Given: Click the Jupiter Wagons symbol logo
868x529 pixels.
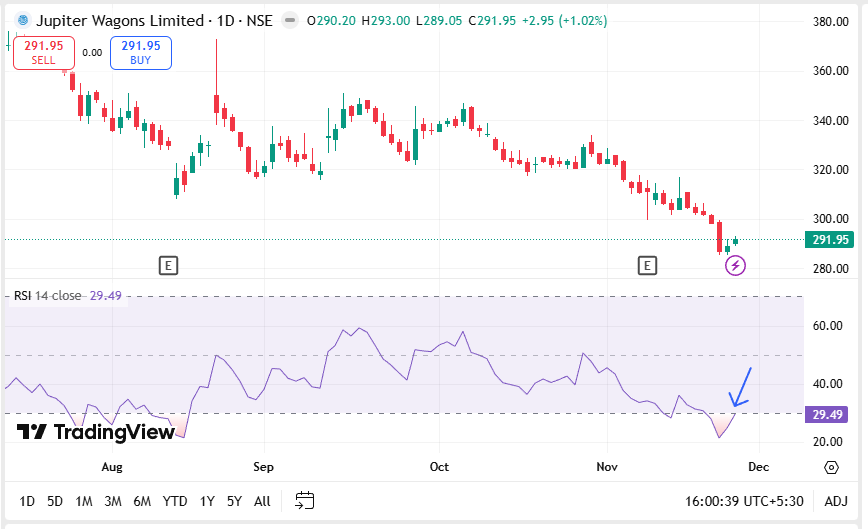Looking at the screenshot, I should pyautogui.click(x=21, y=20).
